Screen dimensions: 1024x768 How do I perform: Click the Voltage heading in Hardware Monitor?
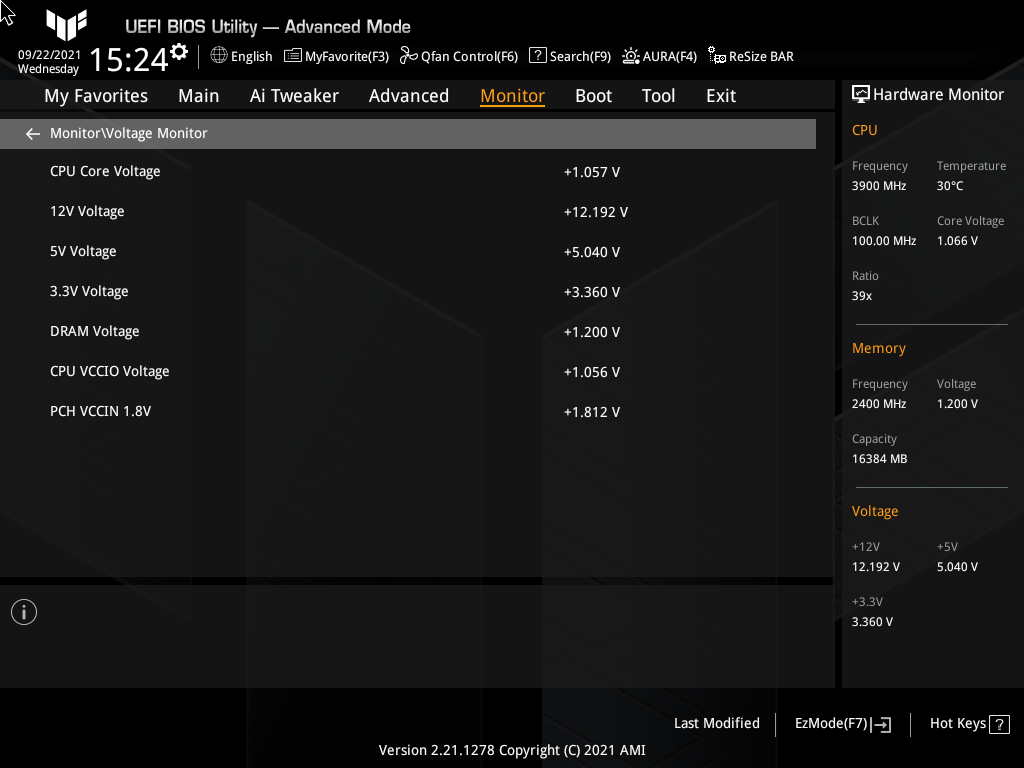874,511
